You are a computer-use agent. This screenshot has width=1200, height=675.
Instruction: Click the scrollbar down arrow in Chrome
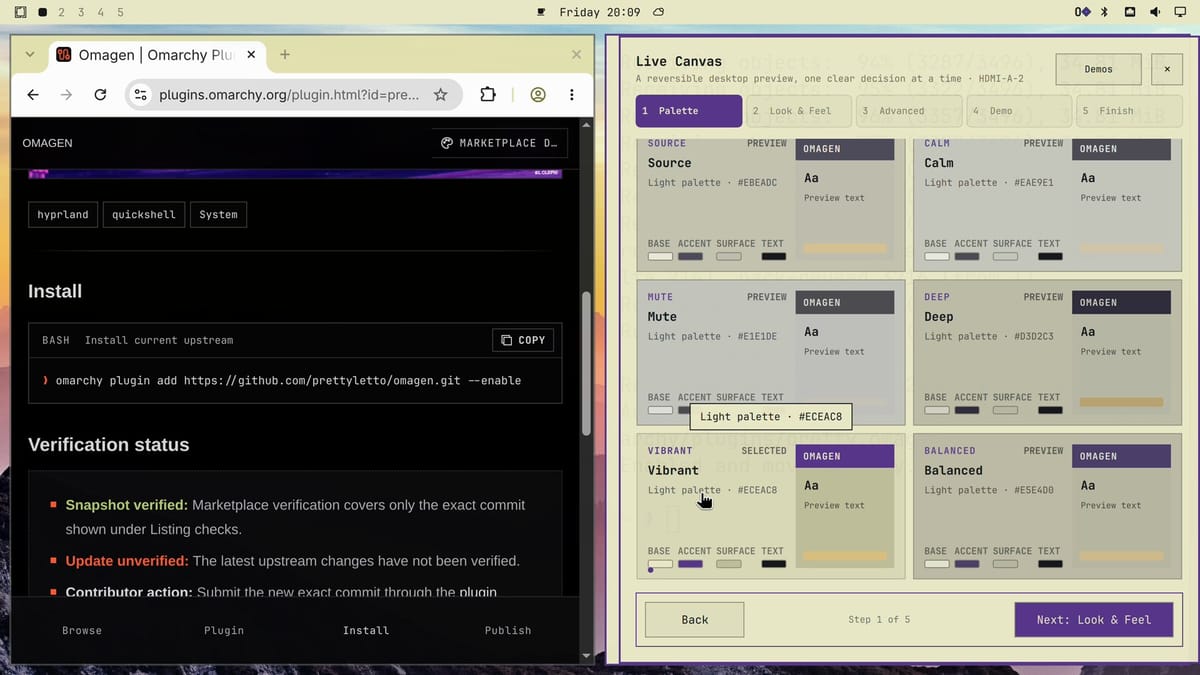click(586, 655)
